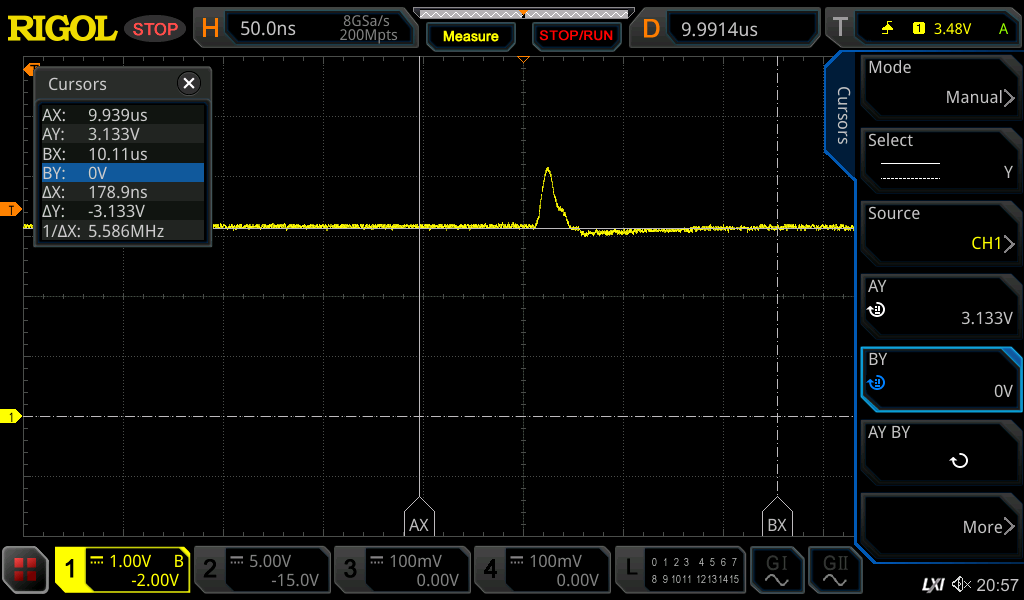Click the RIGOL logo
This screenshot has height=600, width=1024.
(x=62, y=29)
